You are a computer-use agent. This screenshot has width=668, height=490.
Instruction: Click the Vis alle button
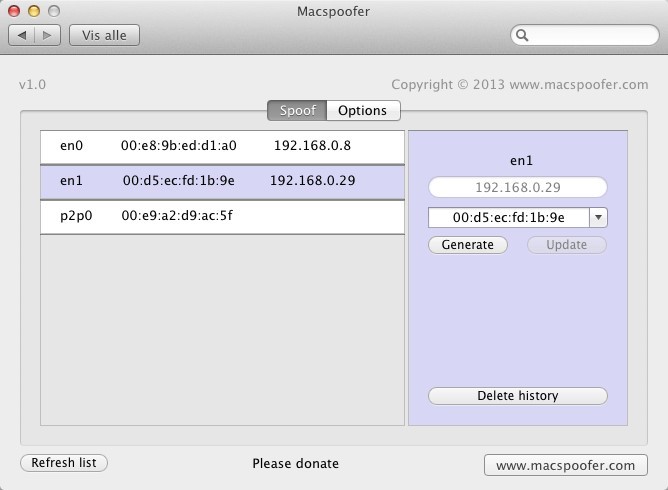[104, 35]
